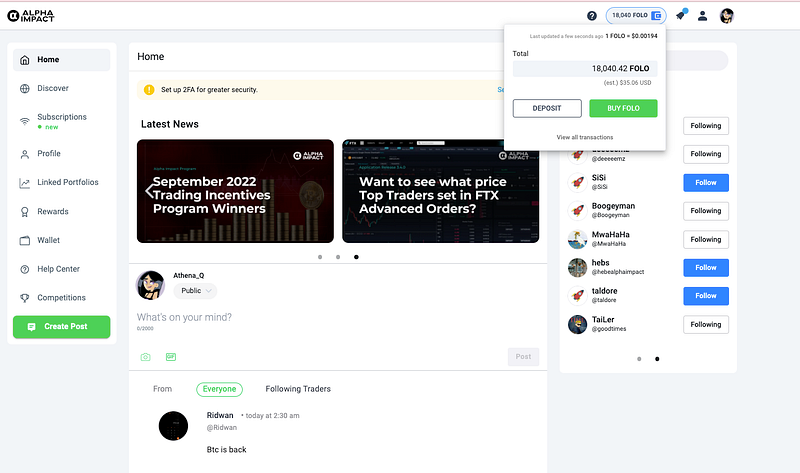
Task: Unfollow MwaHaHa via Following button
Action: click(706, 239)
